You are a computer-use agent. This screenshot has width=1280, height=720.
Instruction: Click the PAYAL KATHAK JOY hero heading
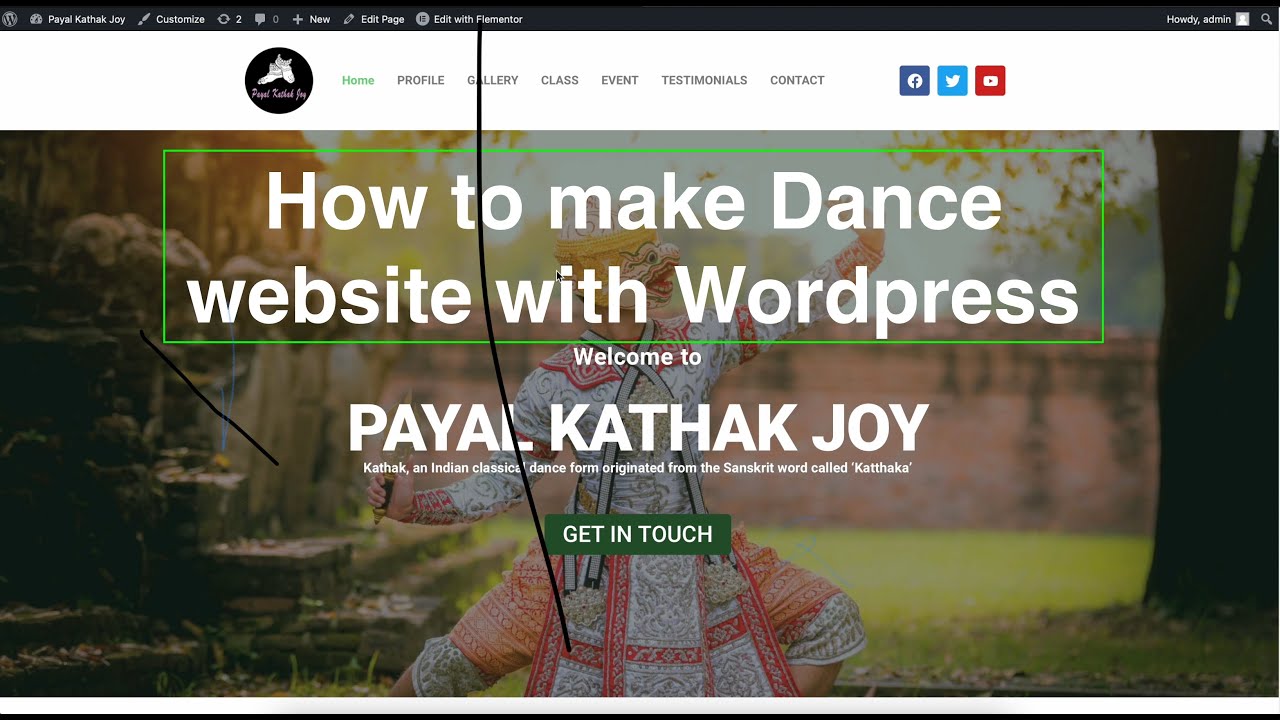[638, 429]
